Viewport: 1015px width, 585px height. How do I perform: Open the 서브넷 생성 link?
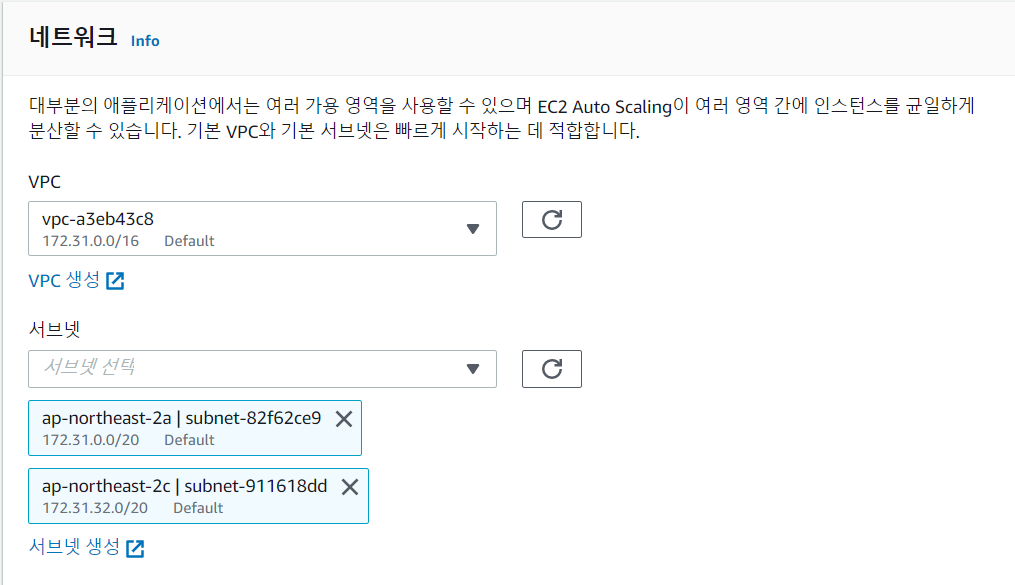coord(74,548)
